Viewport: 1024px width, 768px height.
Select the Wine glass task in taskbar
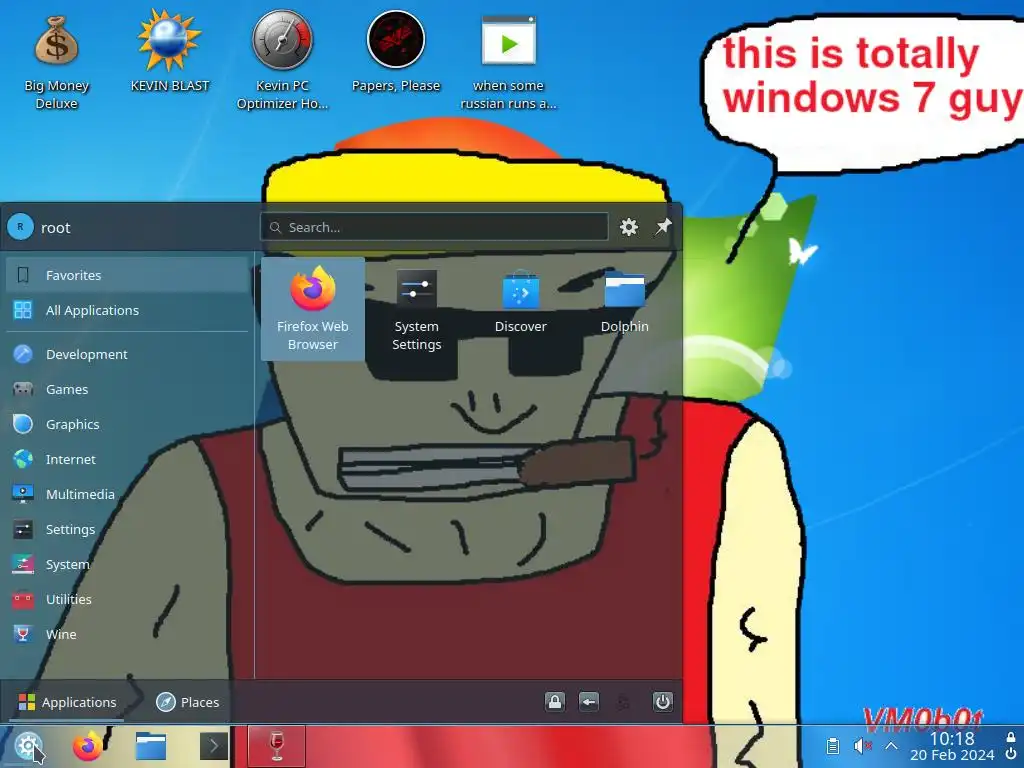[276, 746]
